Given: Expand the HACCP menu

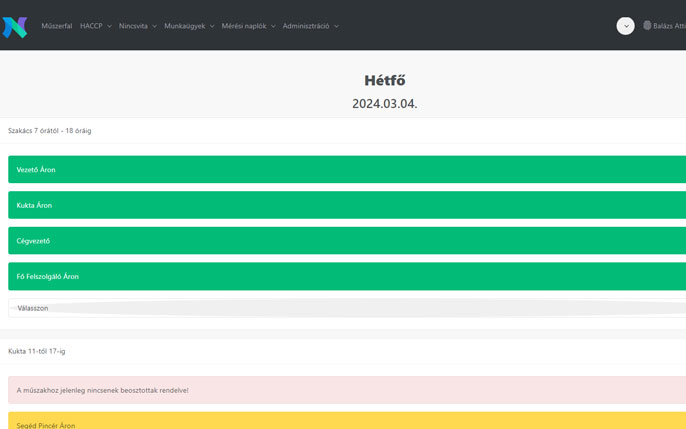Looking at the screenshot, I should [x=95, y=26].
